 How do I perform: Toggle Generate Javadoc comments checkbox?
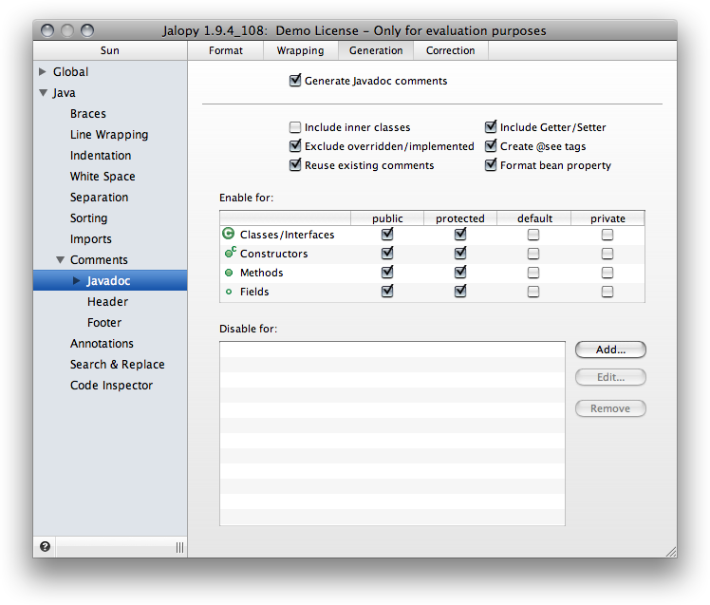tap(295, 81)
